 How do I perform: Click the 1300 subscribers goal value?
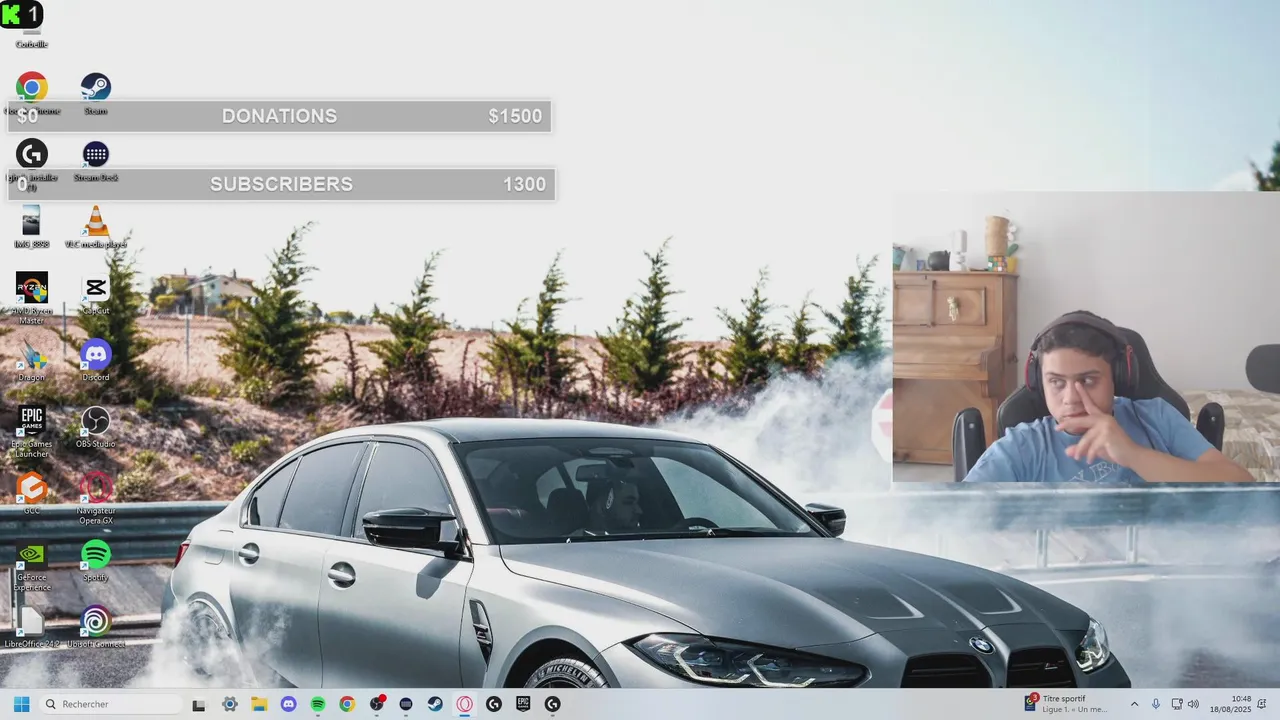525,184
